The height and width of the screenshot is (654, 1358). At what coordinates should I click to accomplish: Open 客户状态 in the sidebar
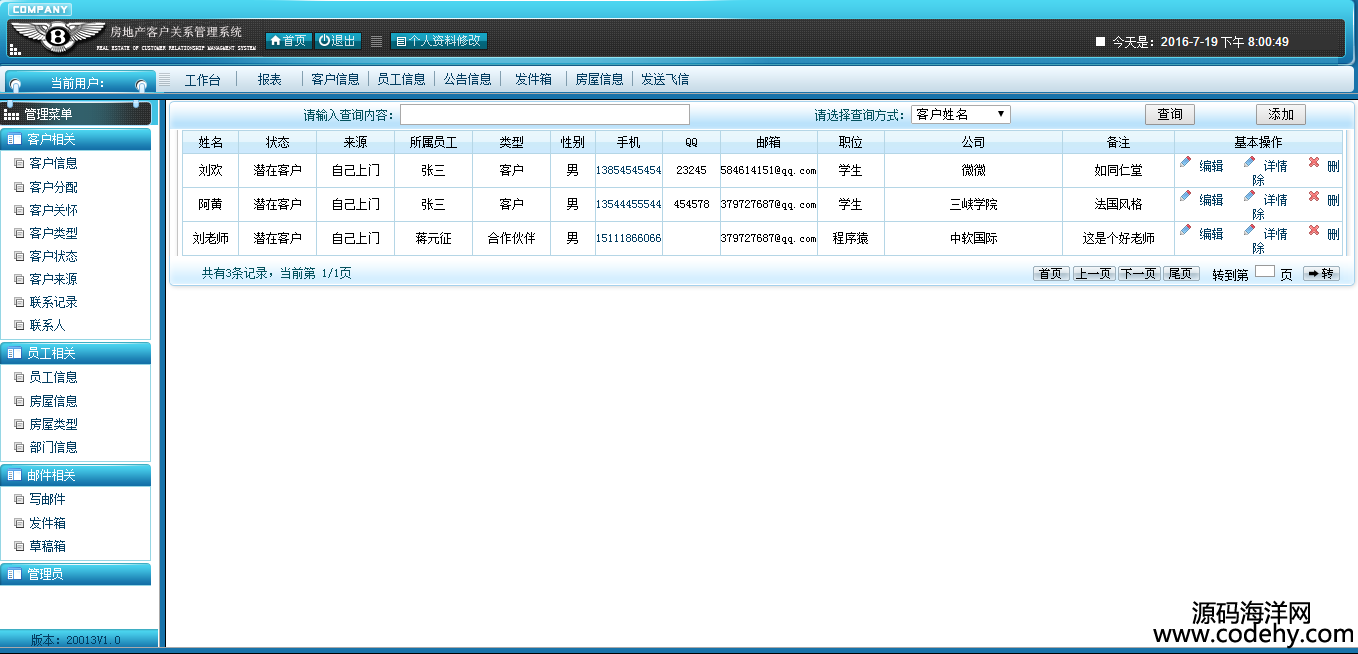pyautogui.click(x=53, y=256)
